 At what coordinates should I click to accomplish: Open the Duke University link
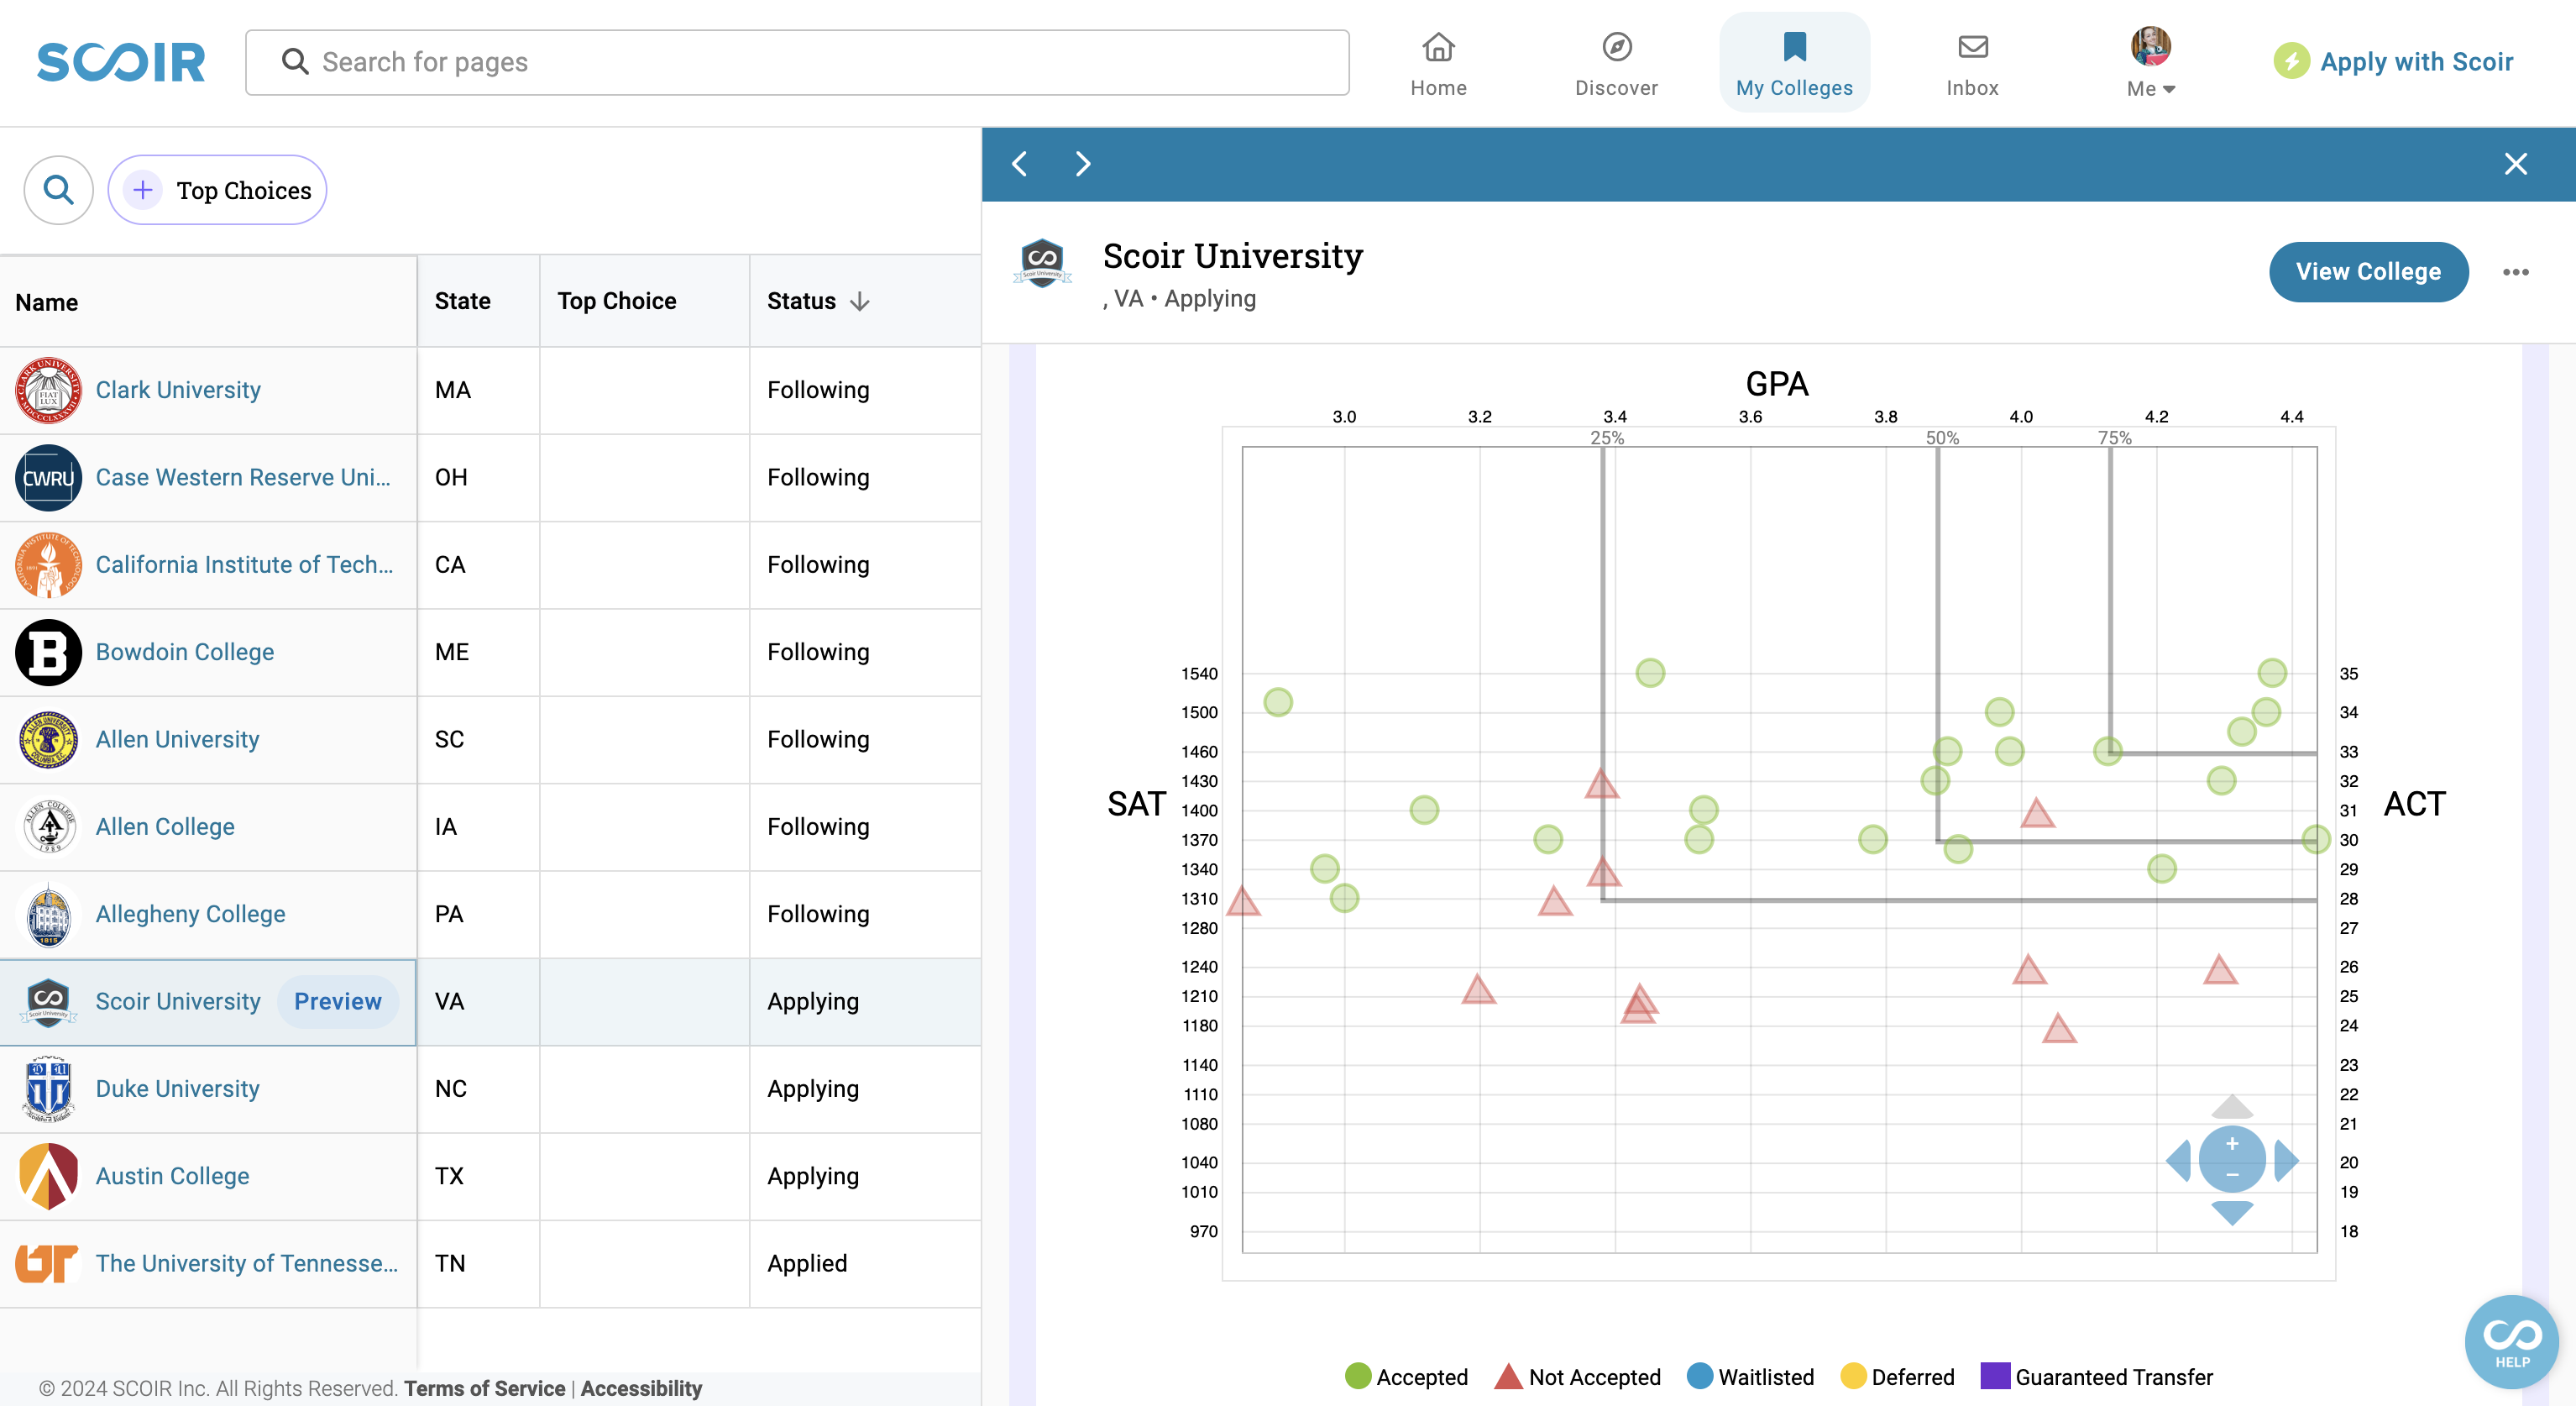tap(177, 1088)
